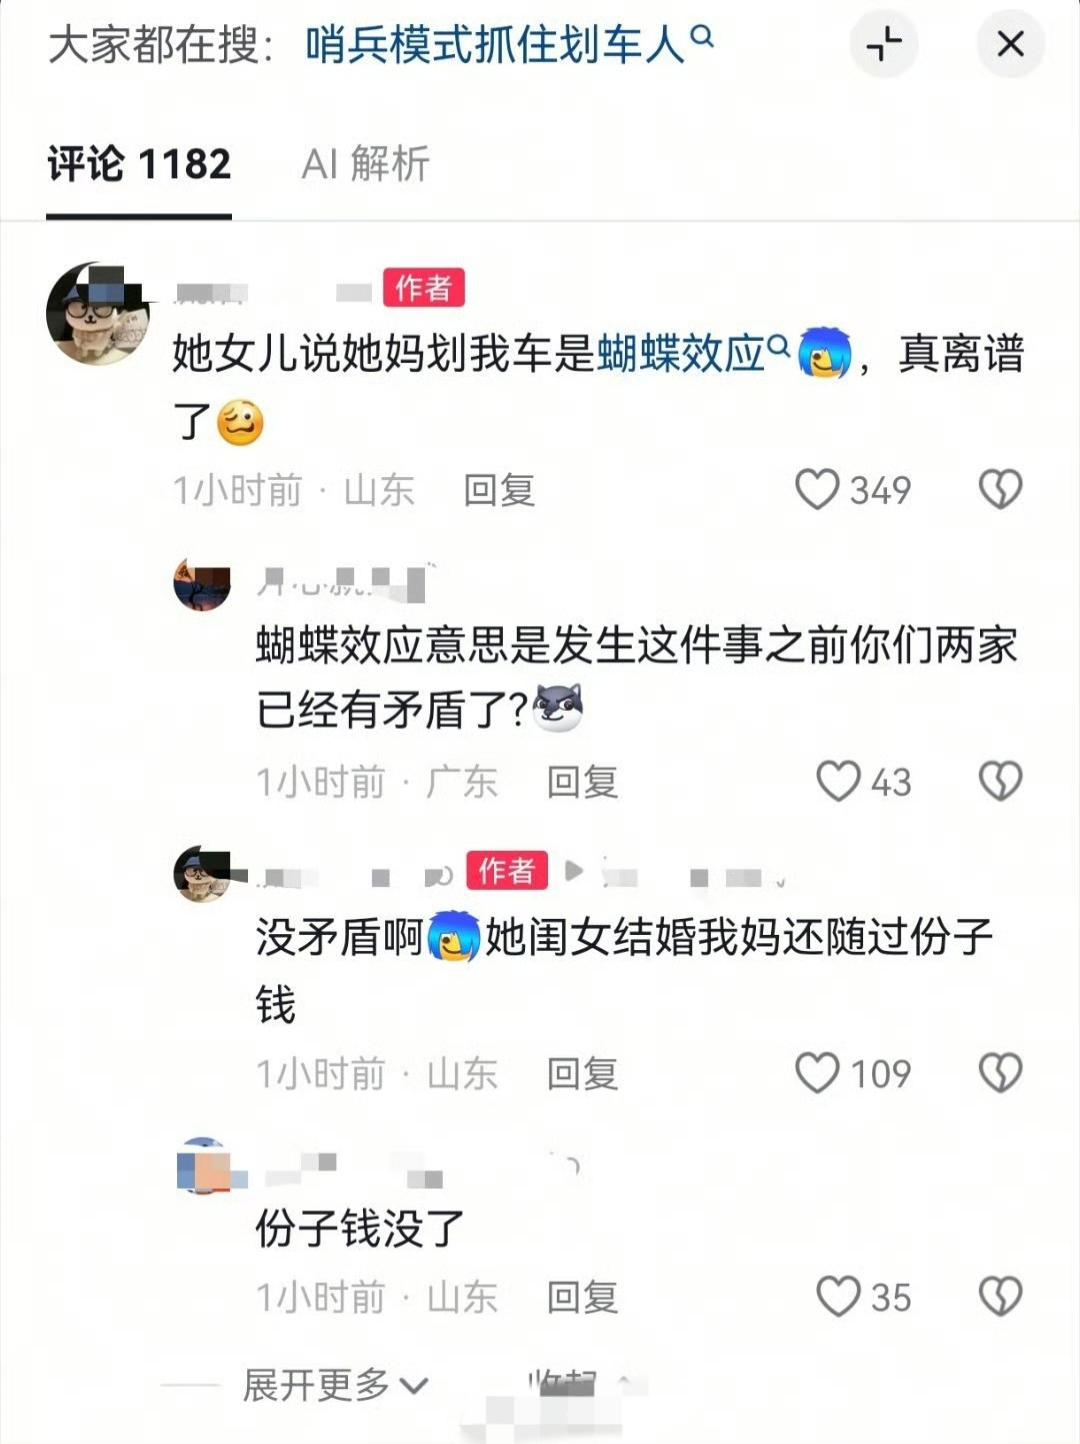Reply to the '份子钱没了' comment
Screen dimensions: 1080x1444
[x=582, y=1298]
